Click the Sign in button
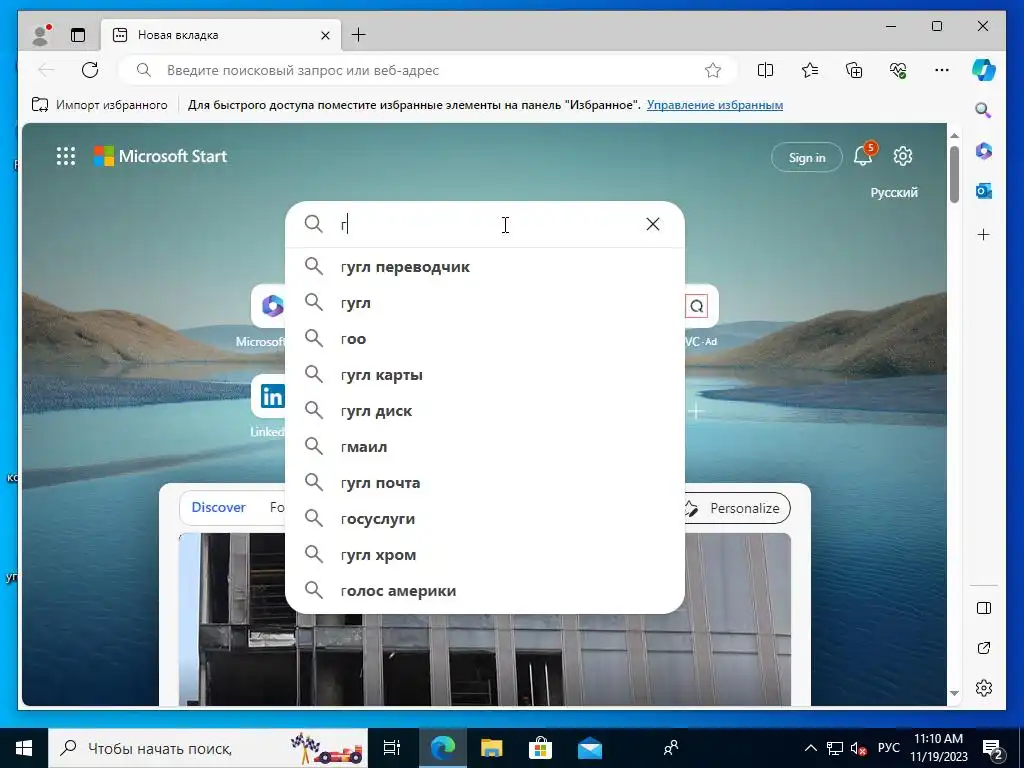The height and width of the screenshot is (768, 1024). click(807, 157)
